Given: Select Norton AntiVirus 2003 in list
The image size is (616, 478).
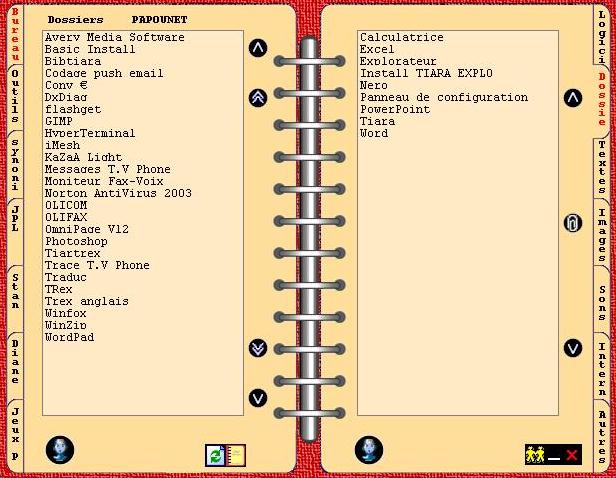Looking at the screenshot, I should [118, 193].
